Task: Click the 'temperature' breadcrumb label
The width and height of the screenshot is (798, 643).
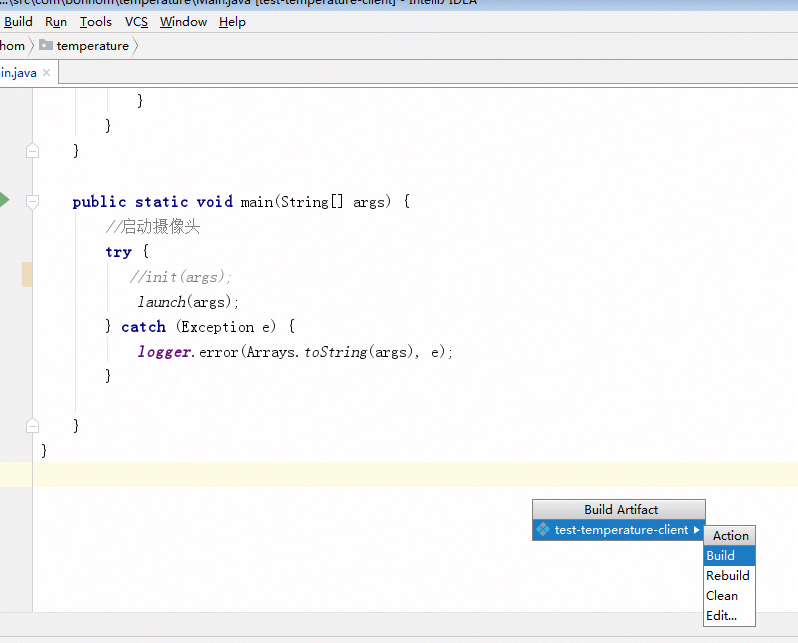Action: click(x=93, y=46)
